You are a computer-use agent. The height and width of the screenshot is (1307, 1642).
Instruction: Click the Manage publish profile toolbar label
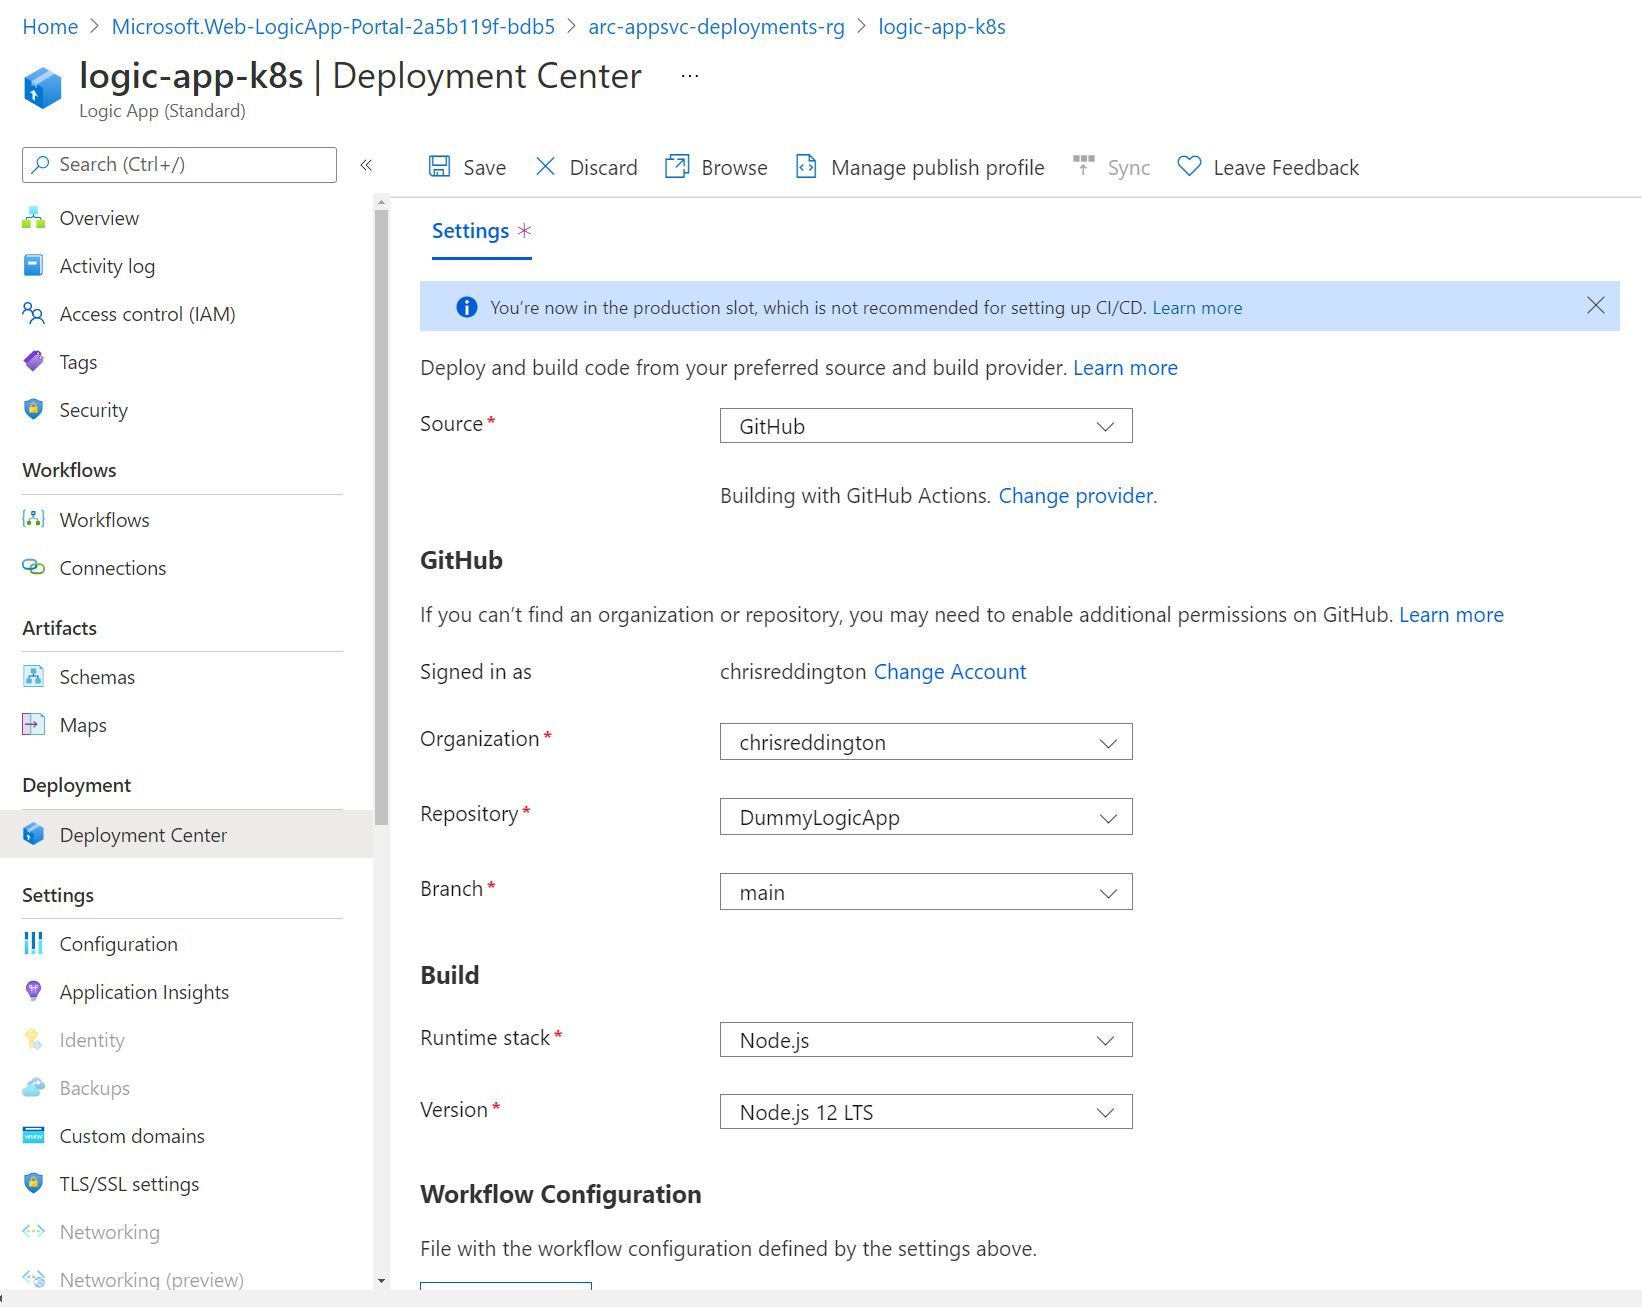coord(937,168)
